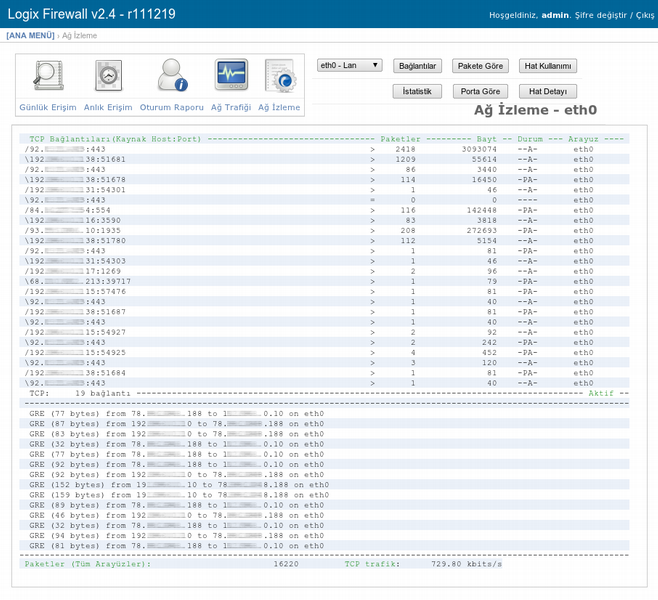
Task: Click the green Aktif status text
Action: [x=601, y=394]
